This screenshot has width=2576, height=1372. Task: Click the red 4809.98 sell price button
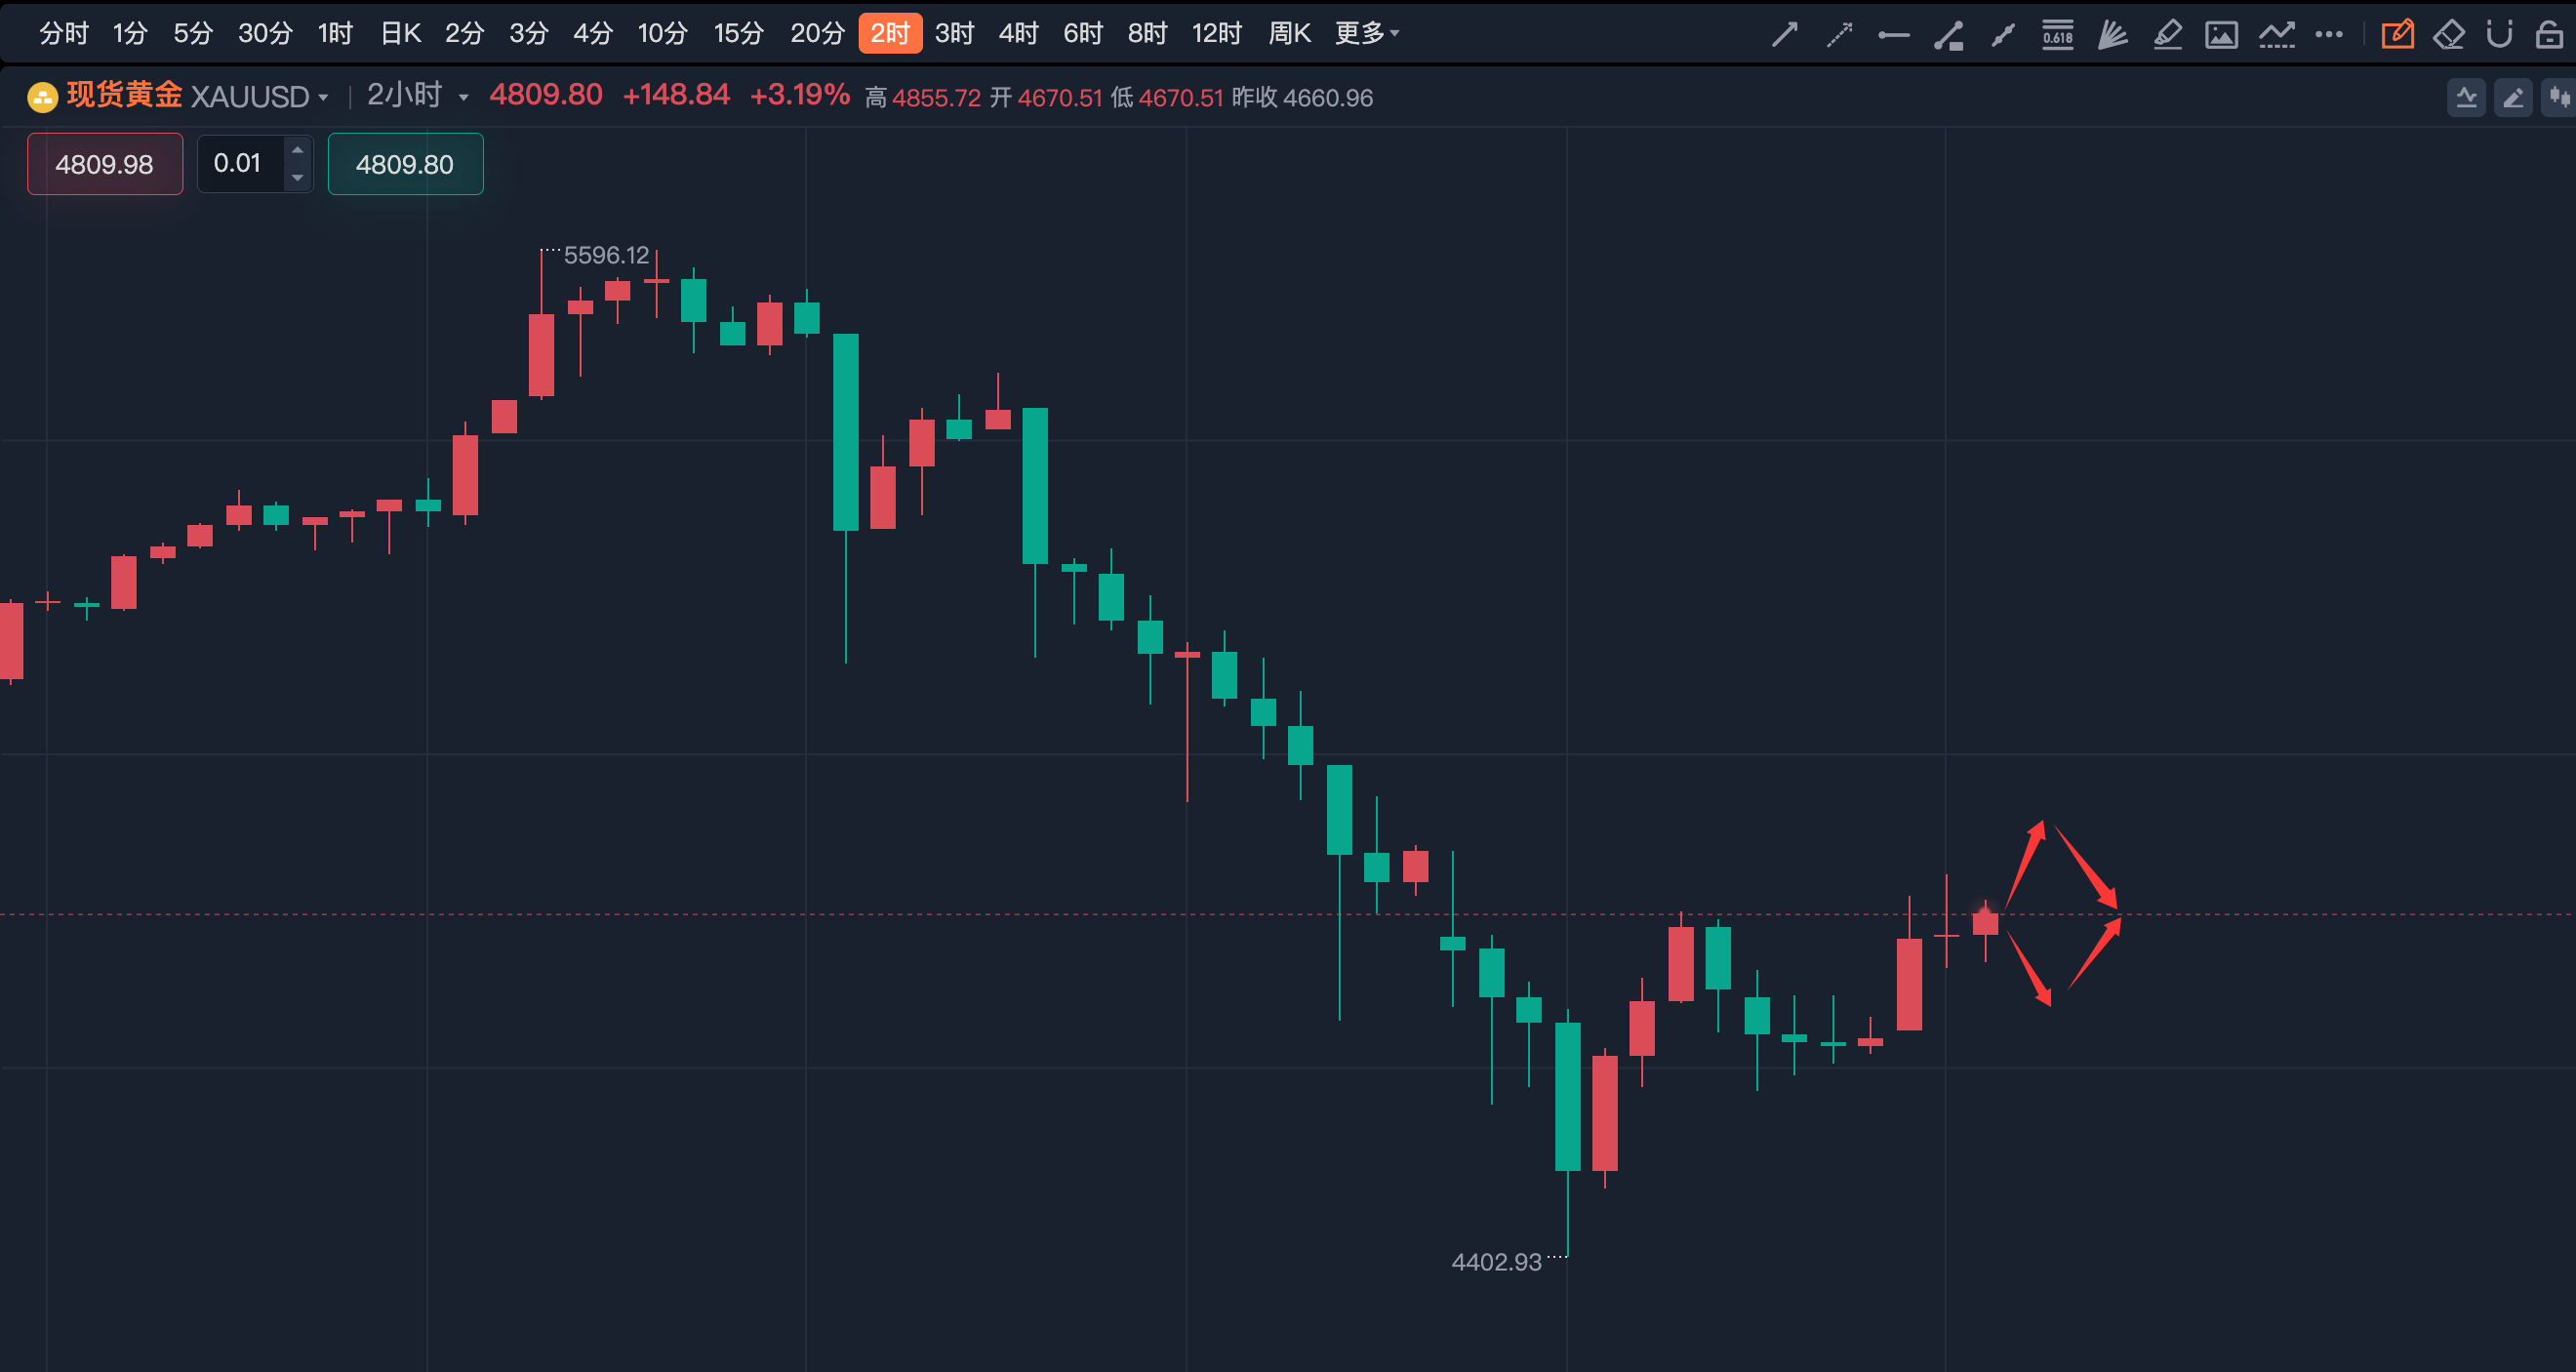pyautogui.click(x=105, y=164)
